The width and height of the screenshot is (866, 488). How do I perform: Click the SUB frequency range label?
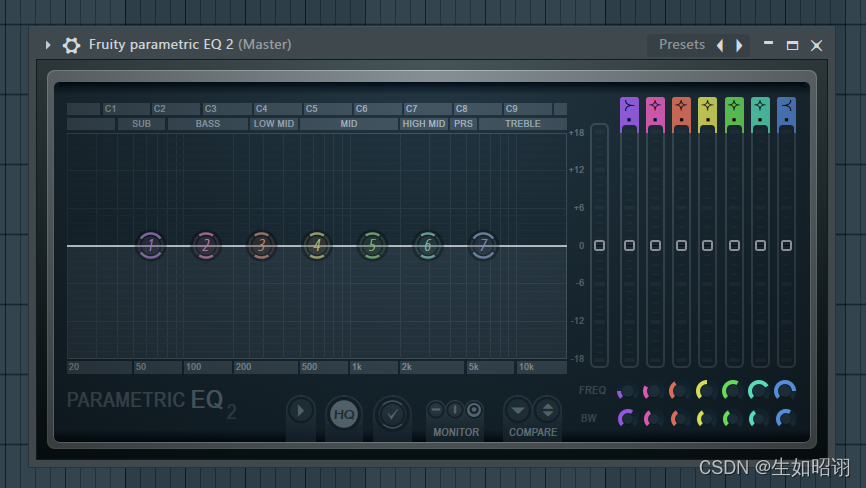point(141,124)
